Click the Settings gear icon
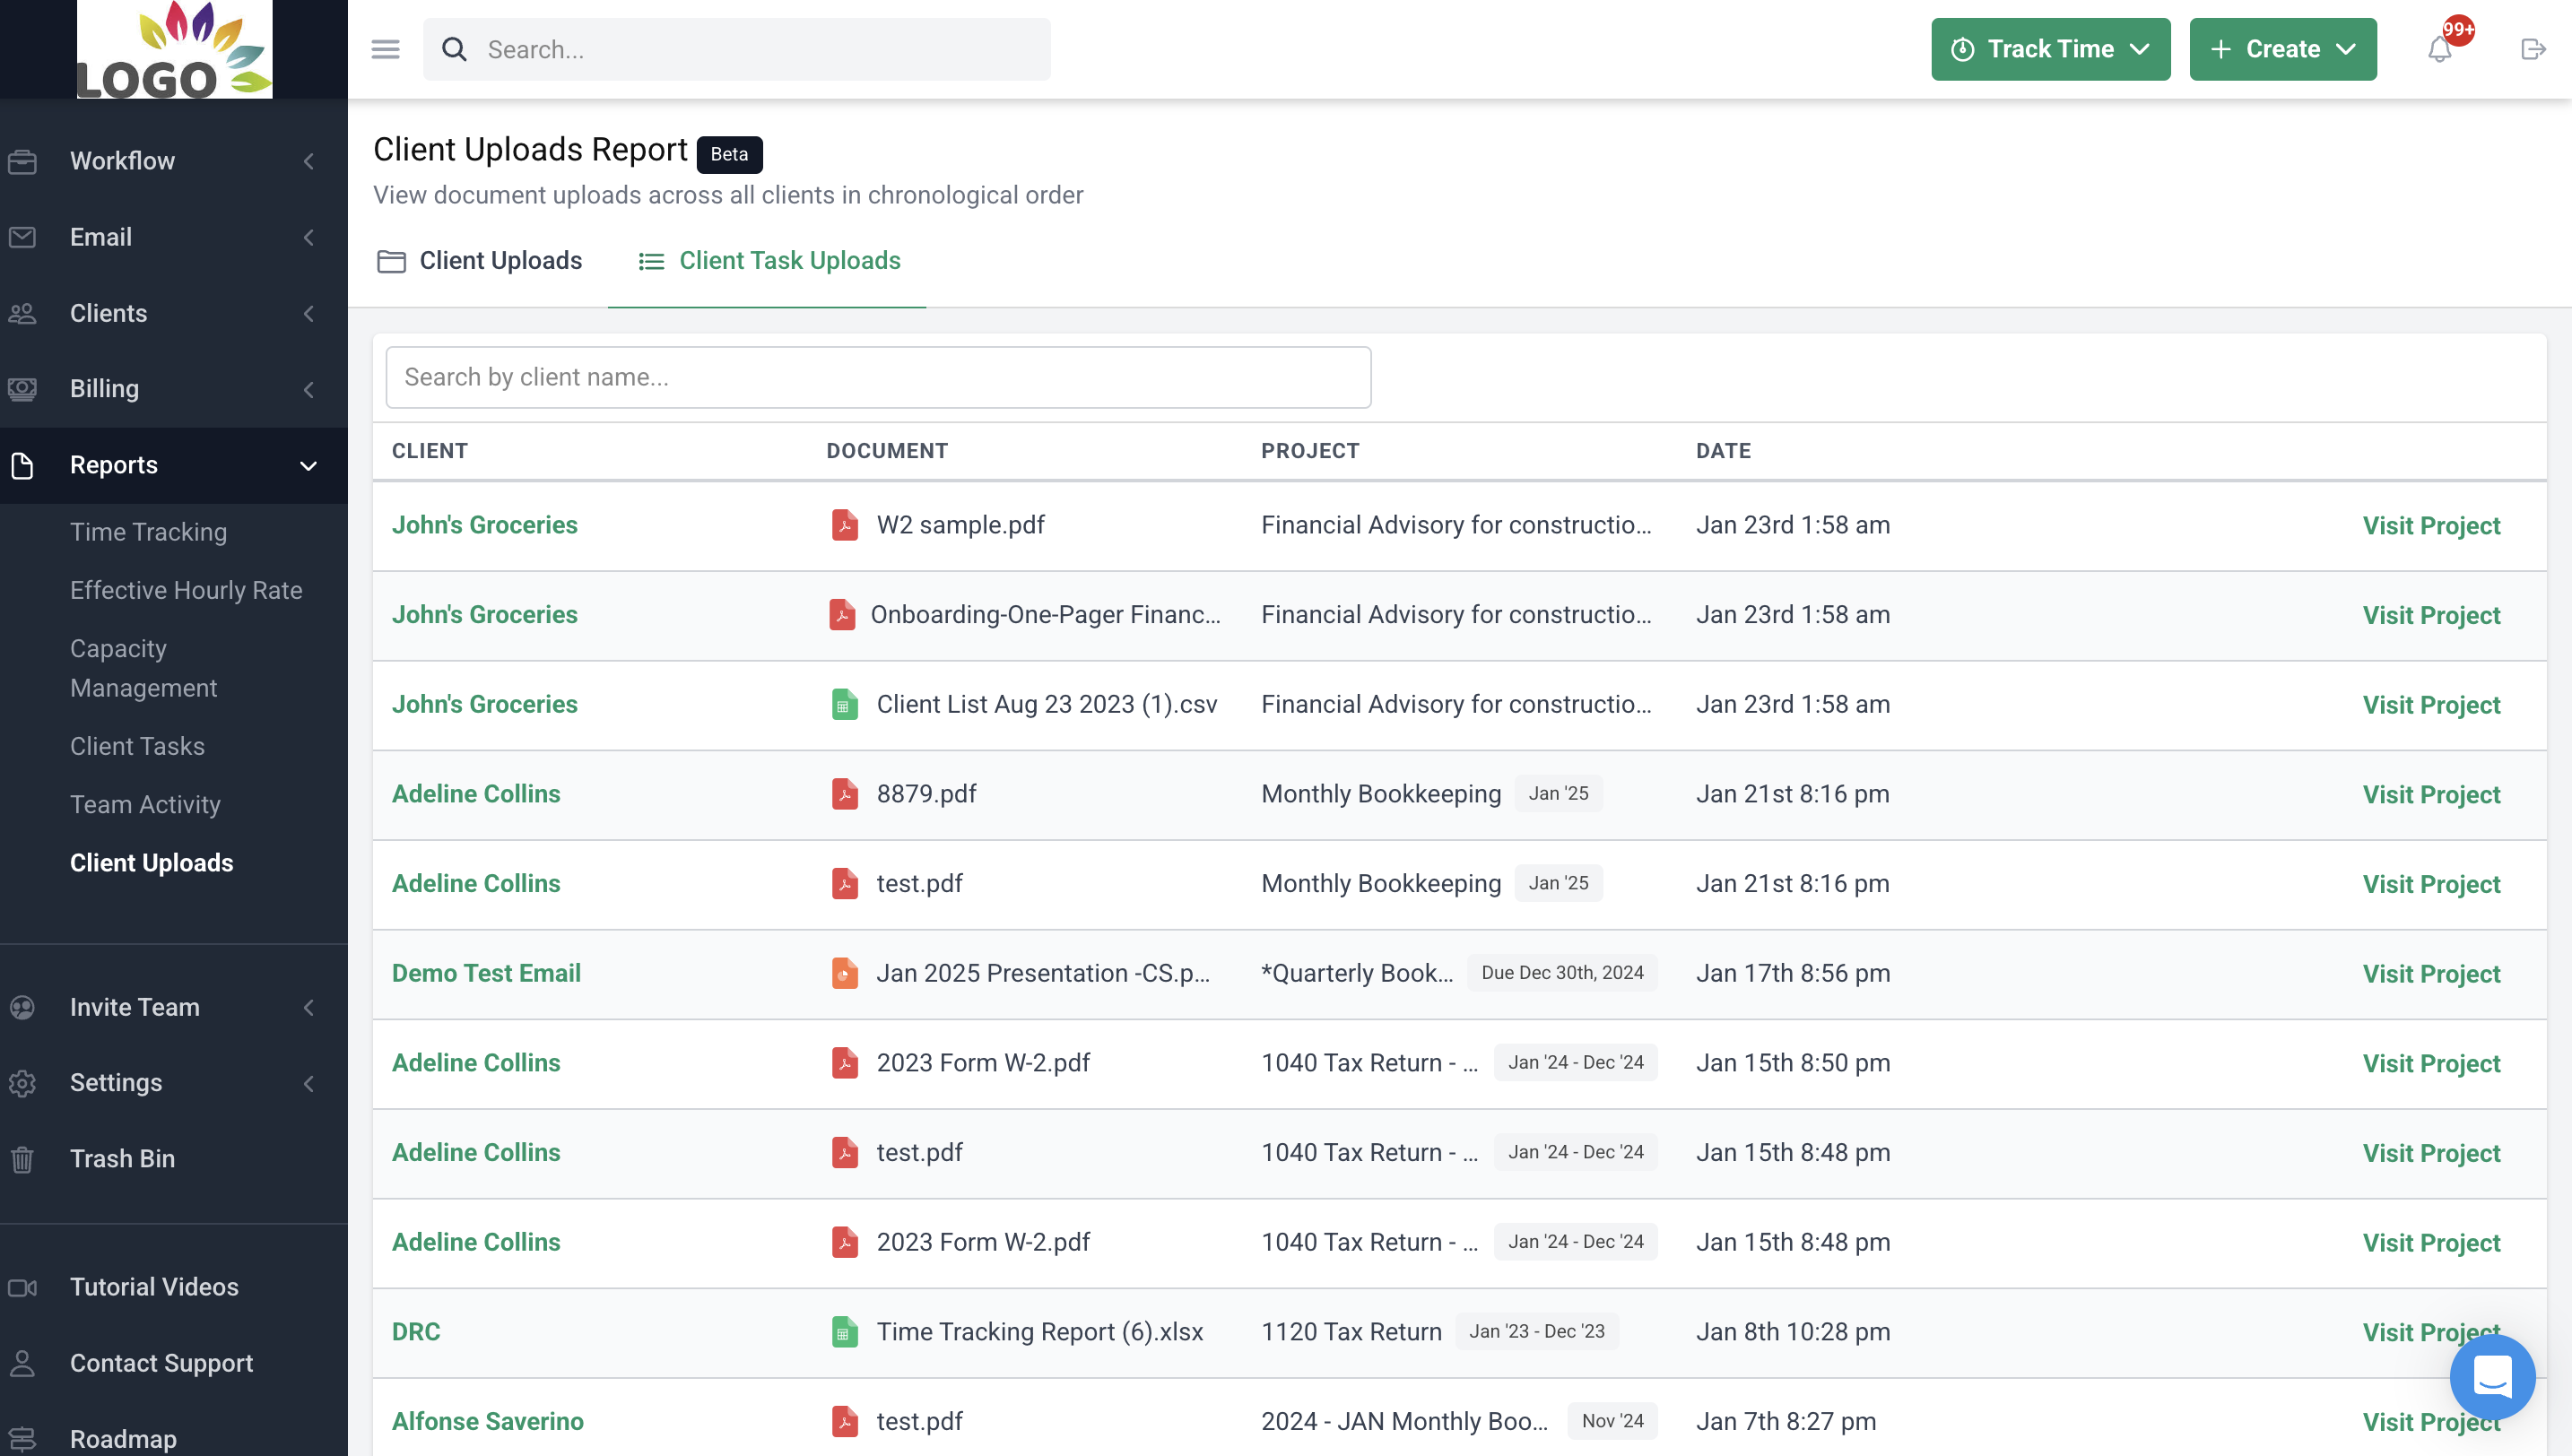 [x=22, y=1083]
